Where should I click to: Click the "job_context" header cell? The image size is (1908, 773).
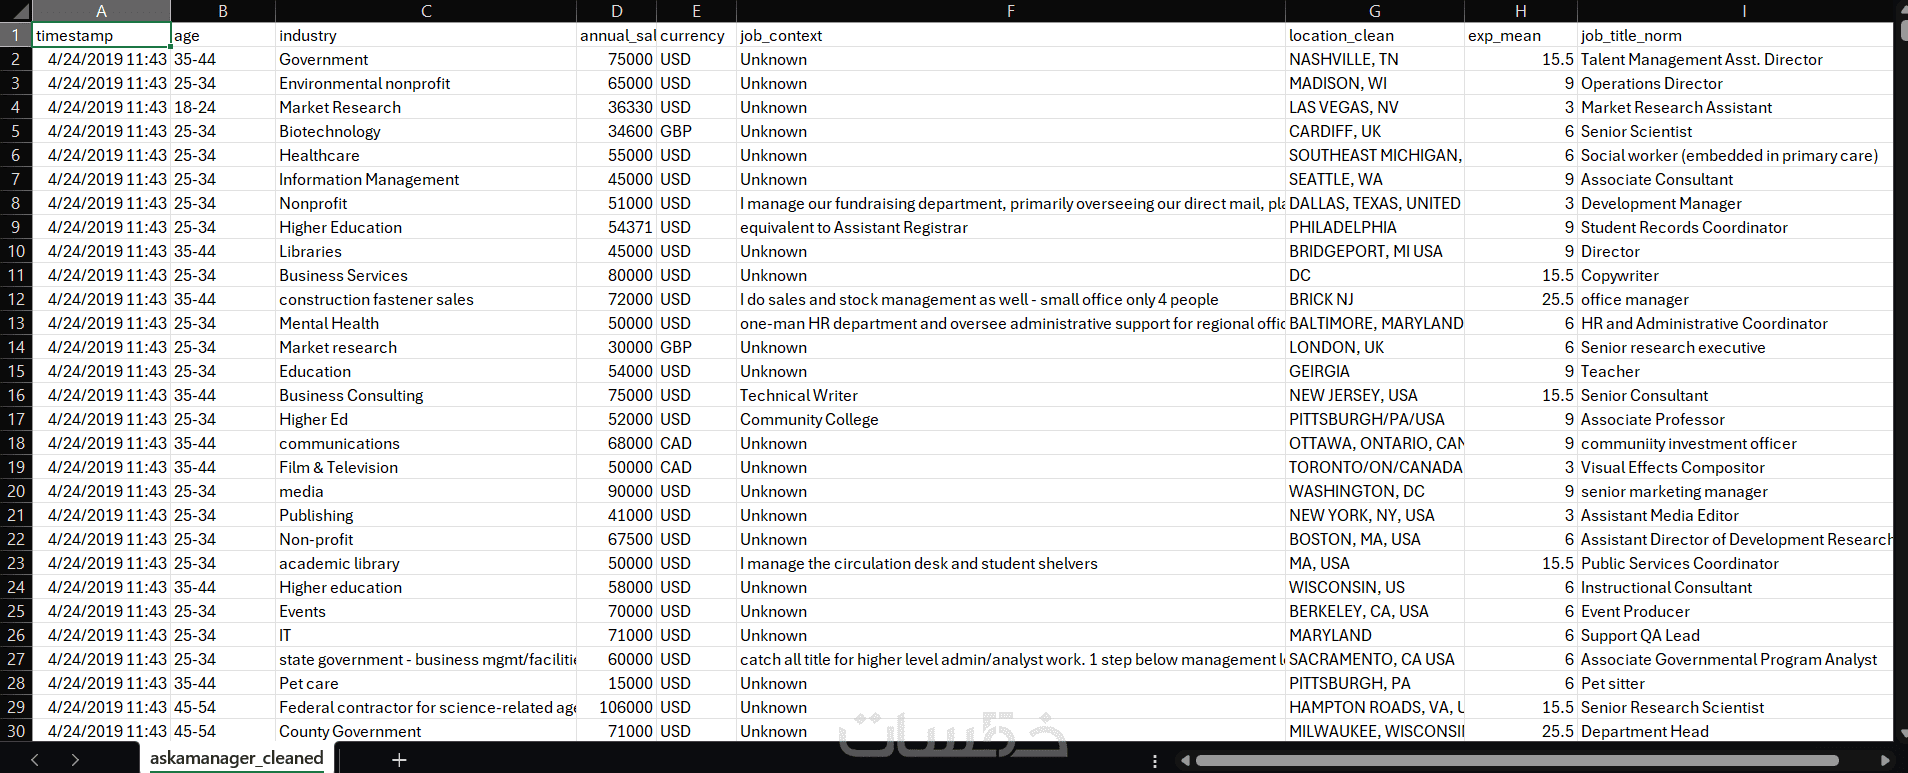1011,35
